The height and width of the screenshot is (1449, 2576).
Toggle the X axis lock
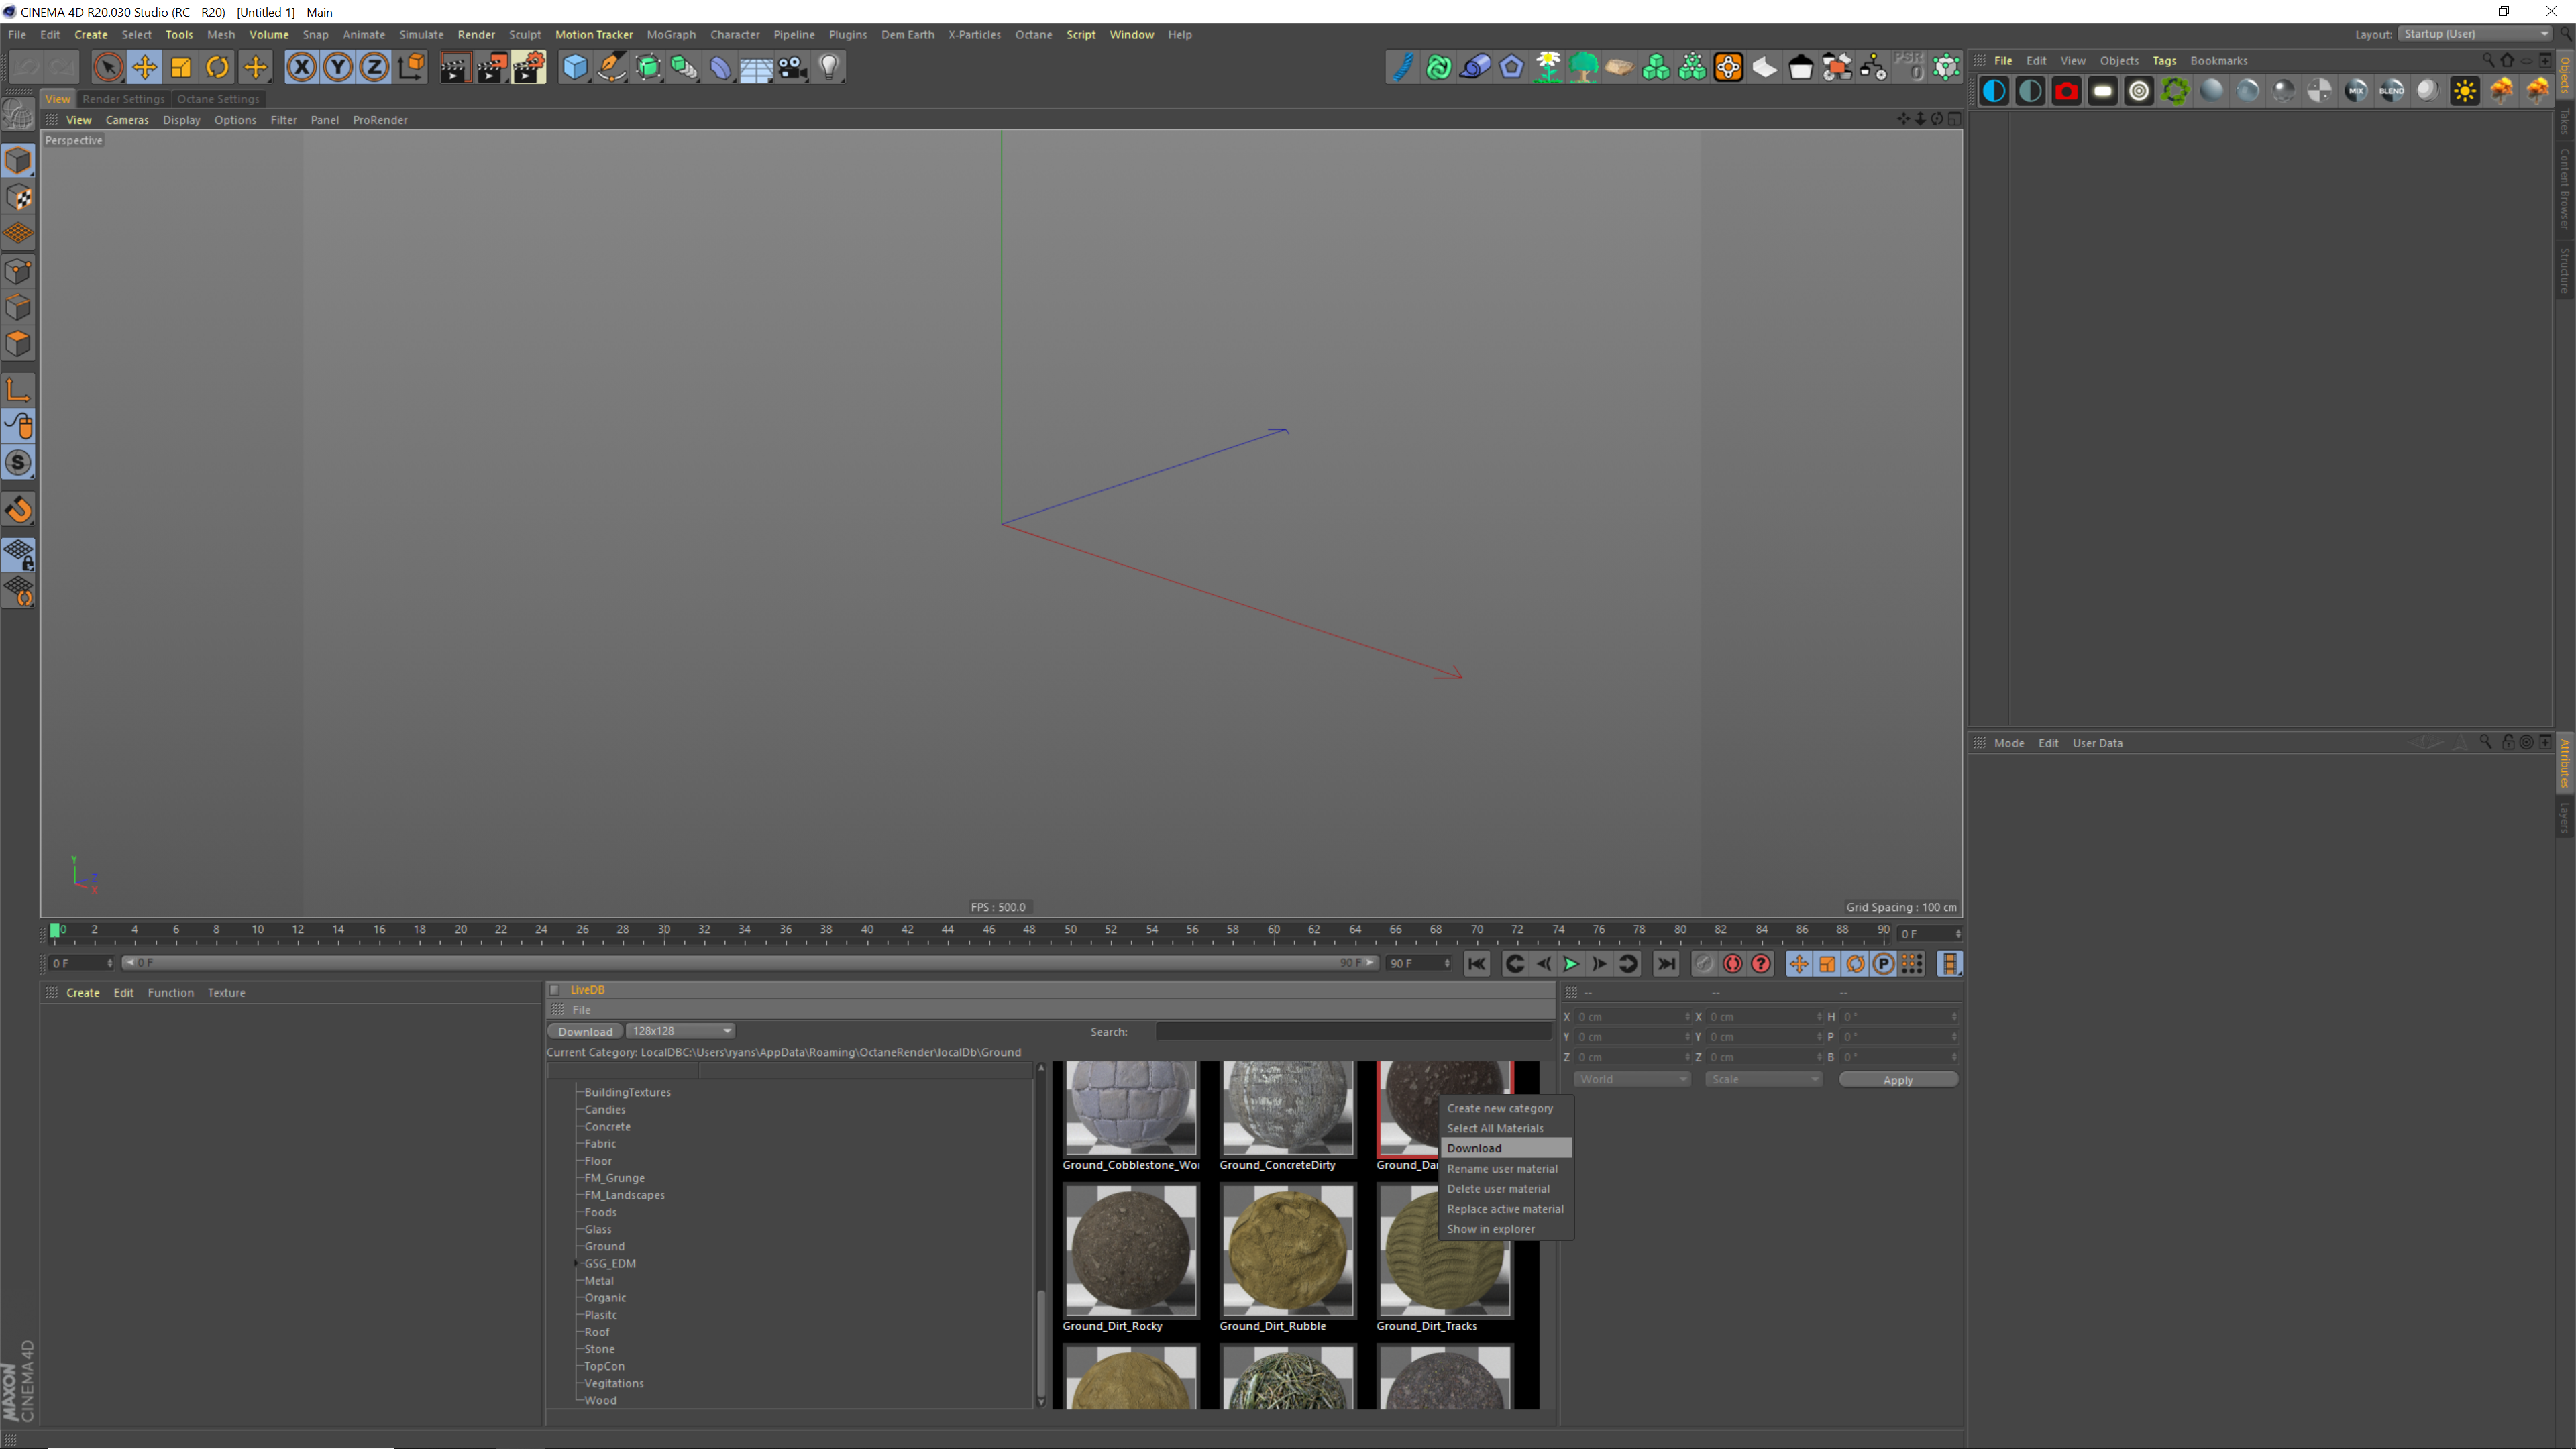[x=301, y=67]
